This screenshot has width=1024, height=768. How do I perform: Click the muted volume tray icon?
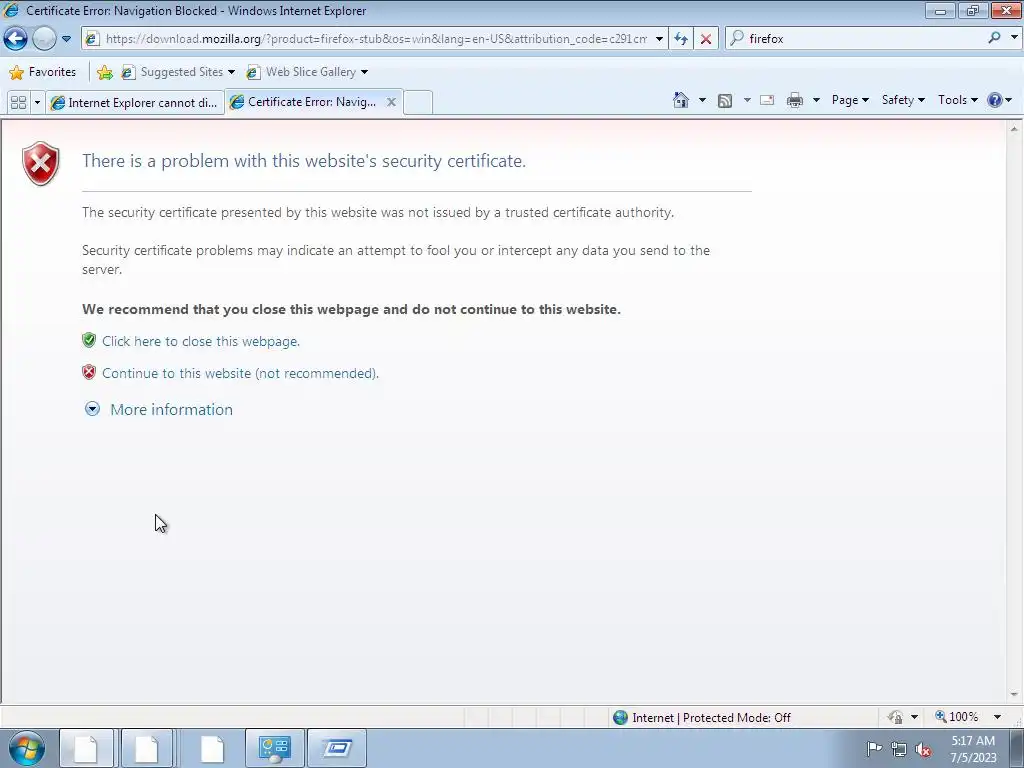click(923, 749)
